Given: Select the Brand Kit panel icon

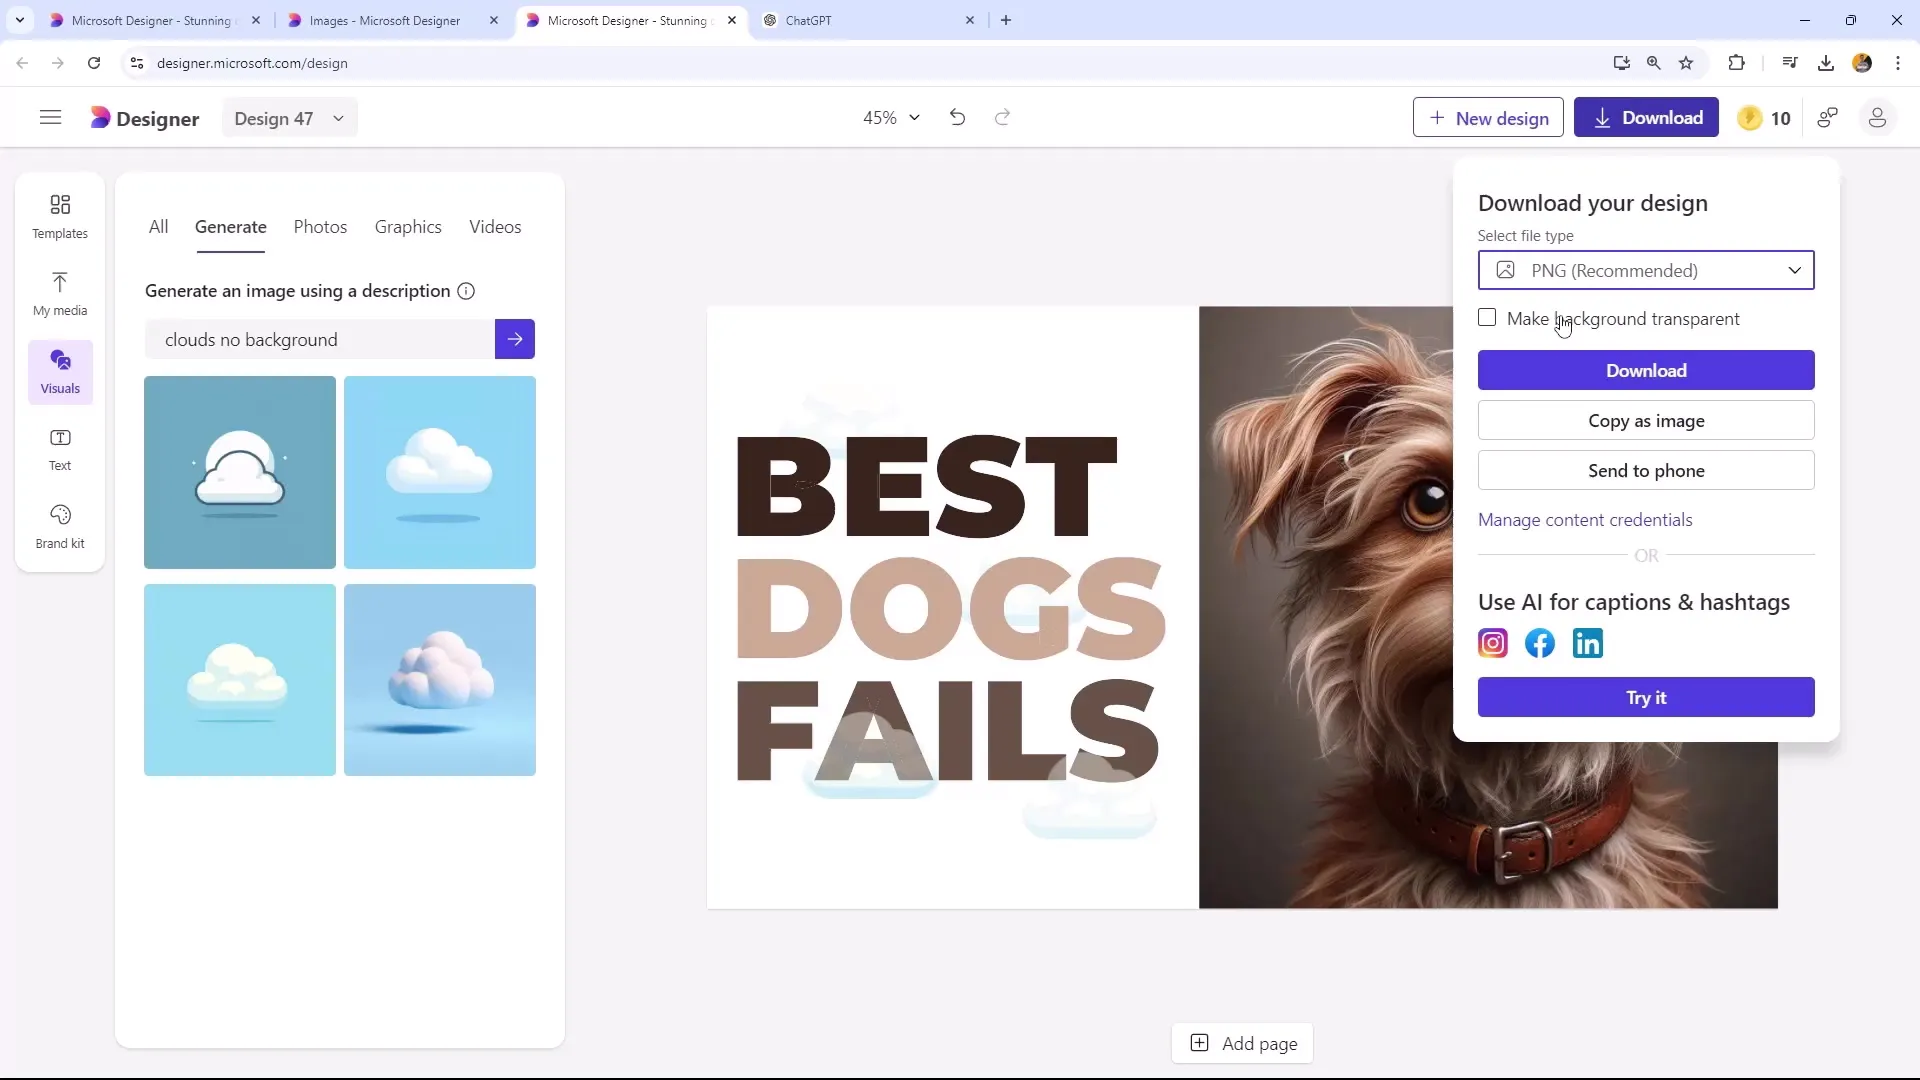Looking at the screenshot, I should click(x=58, y=527).
